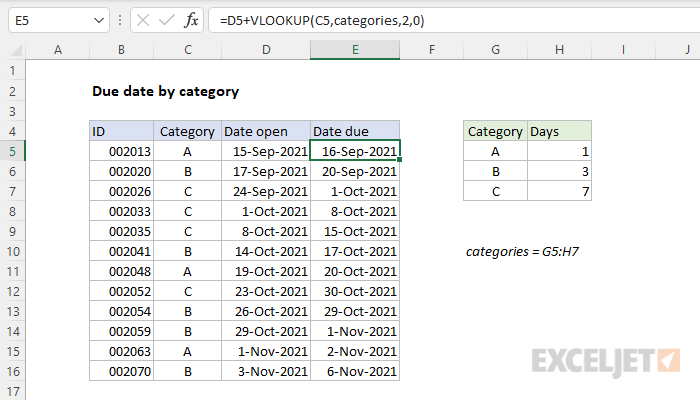Screen dimensions: 700x400
Task: Click date open cell 14-Oct-2021
Action: pos(266,251)
